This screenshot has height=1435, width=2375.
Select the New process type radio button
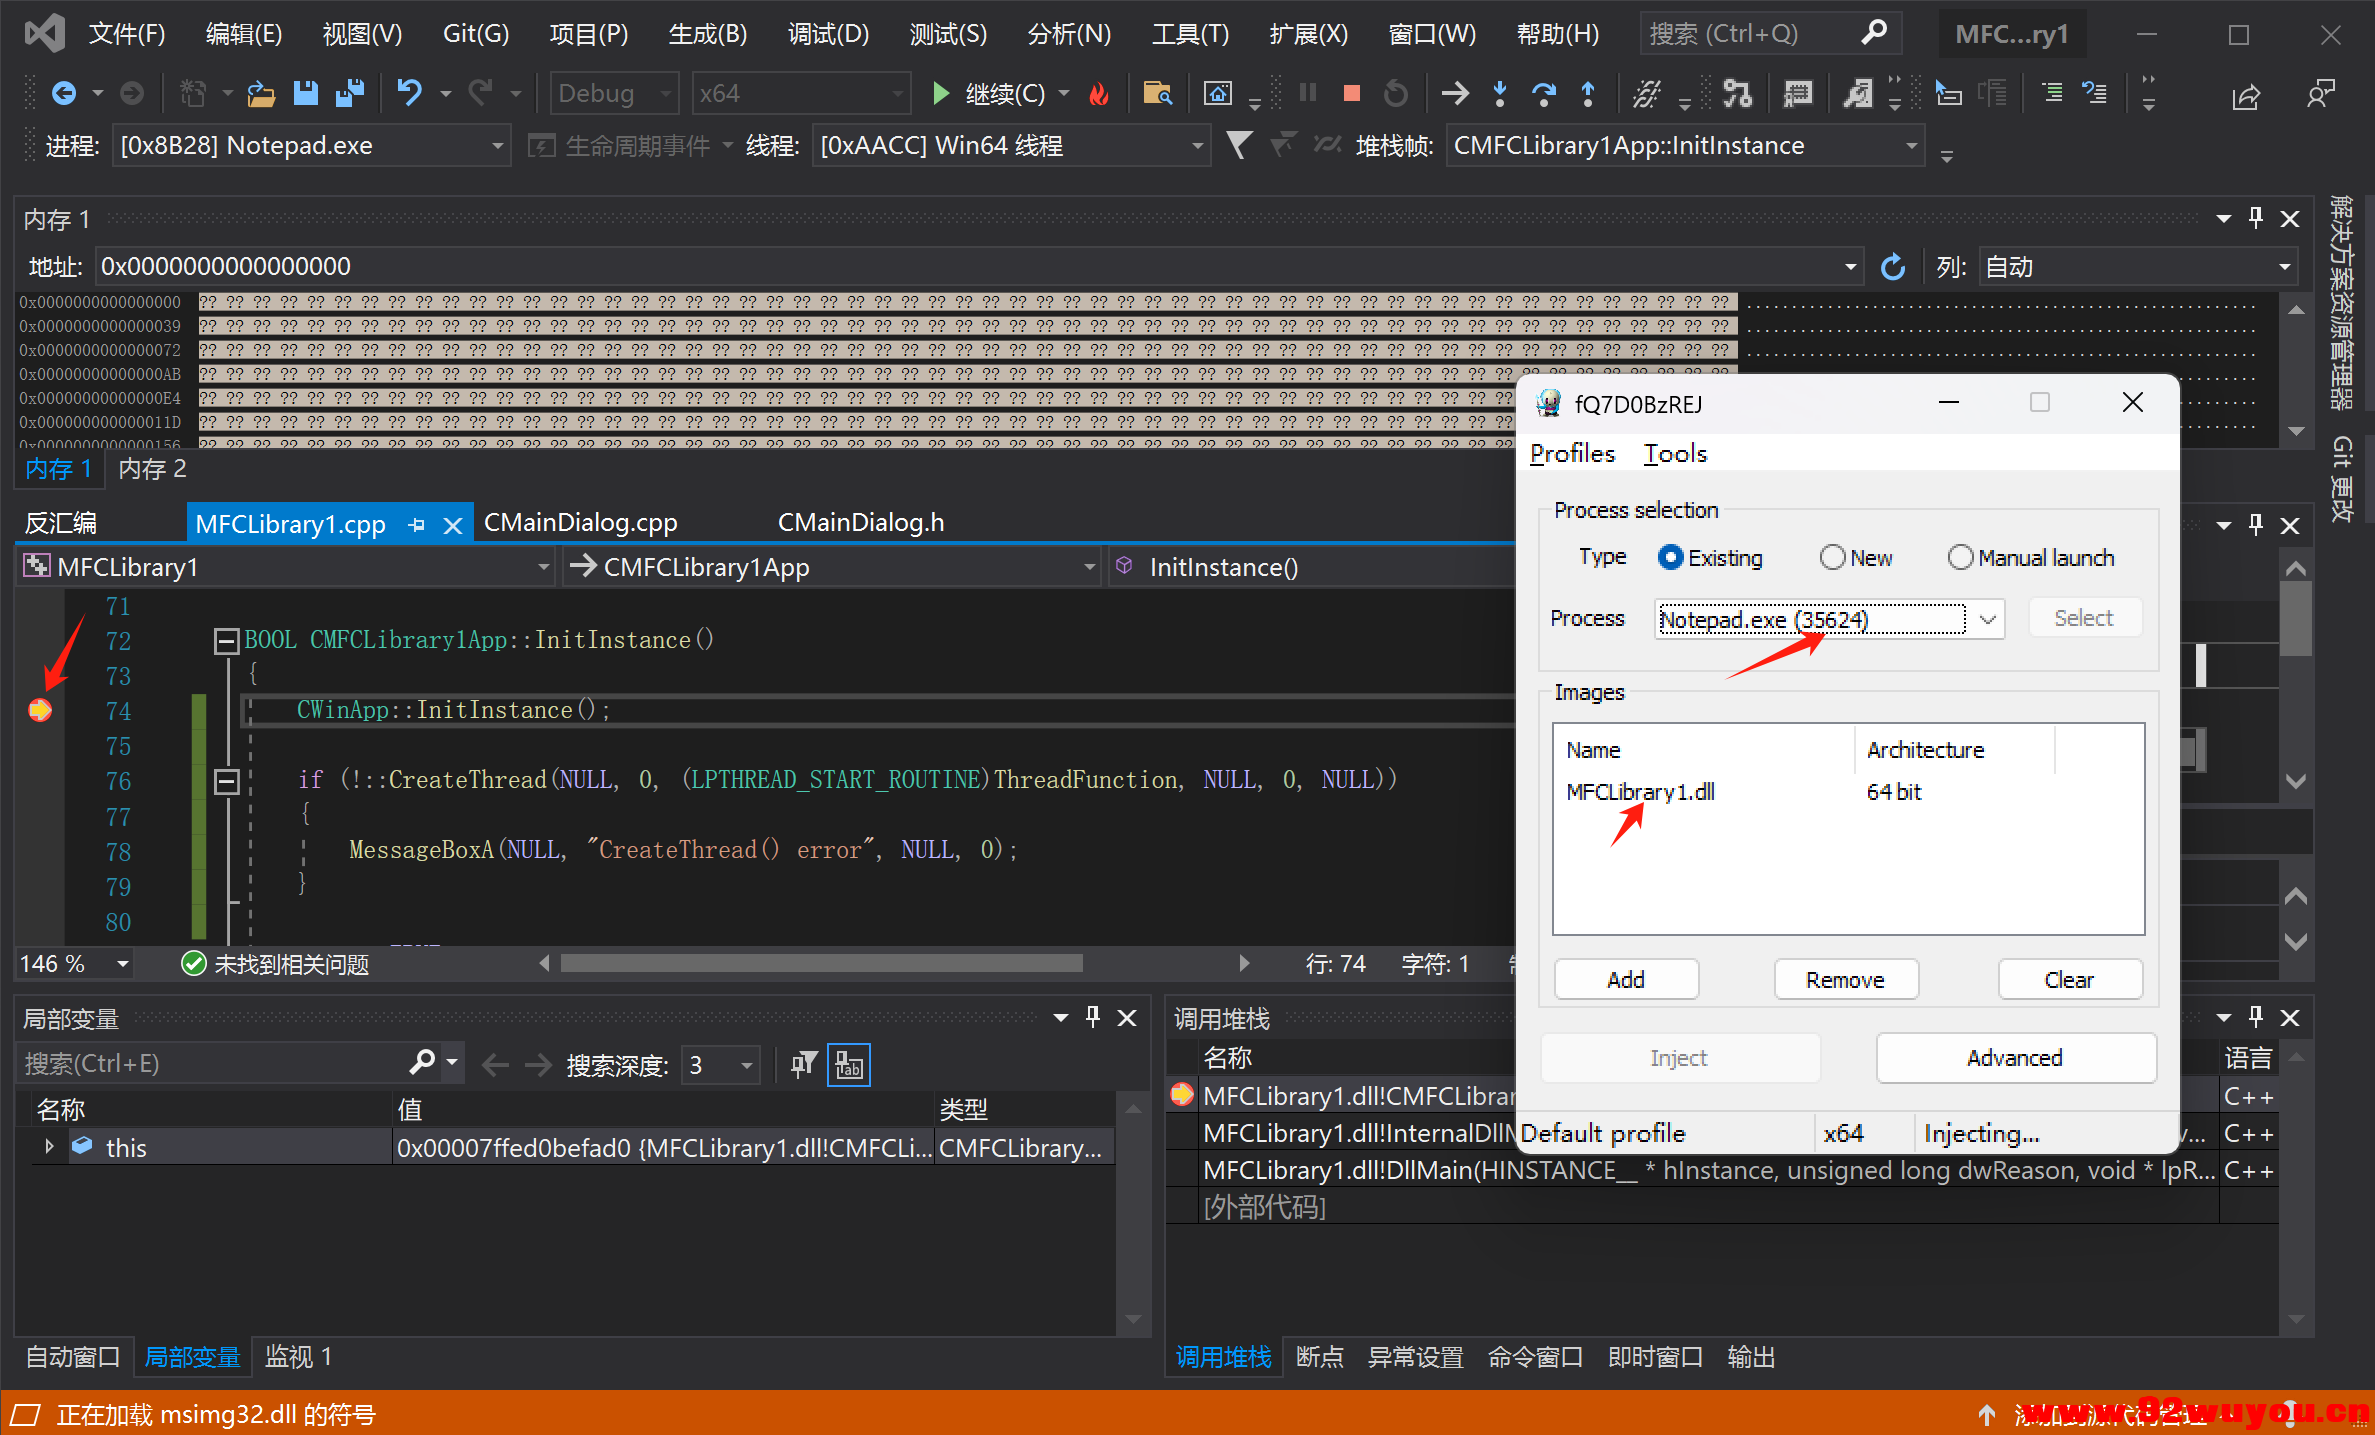coord(1832,558)
